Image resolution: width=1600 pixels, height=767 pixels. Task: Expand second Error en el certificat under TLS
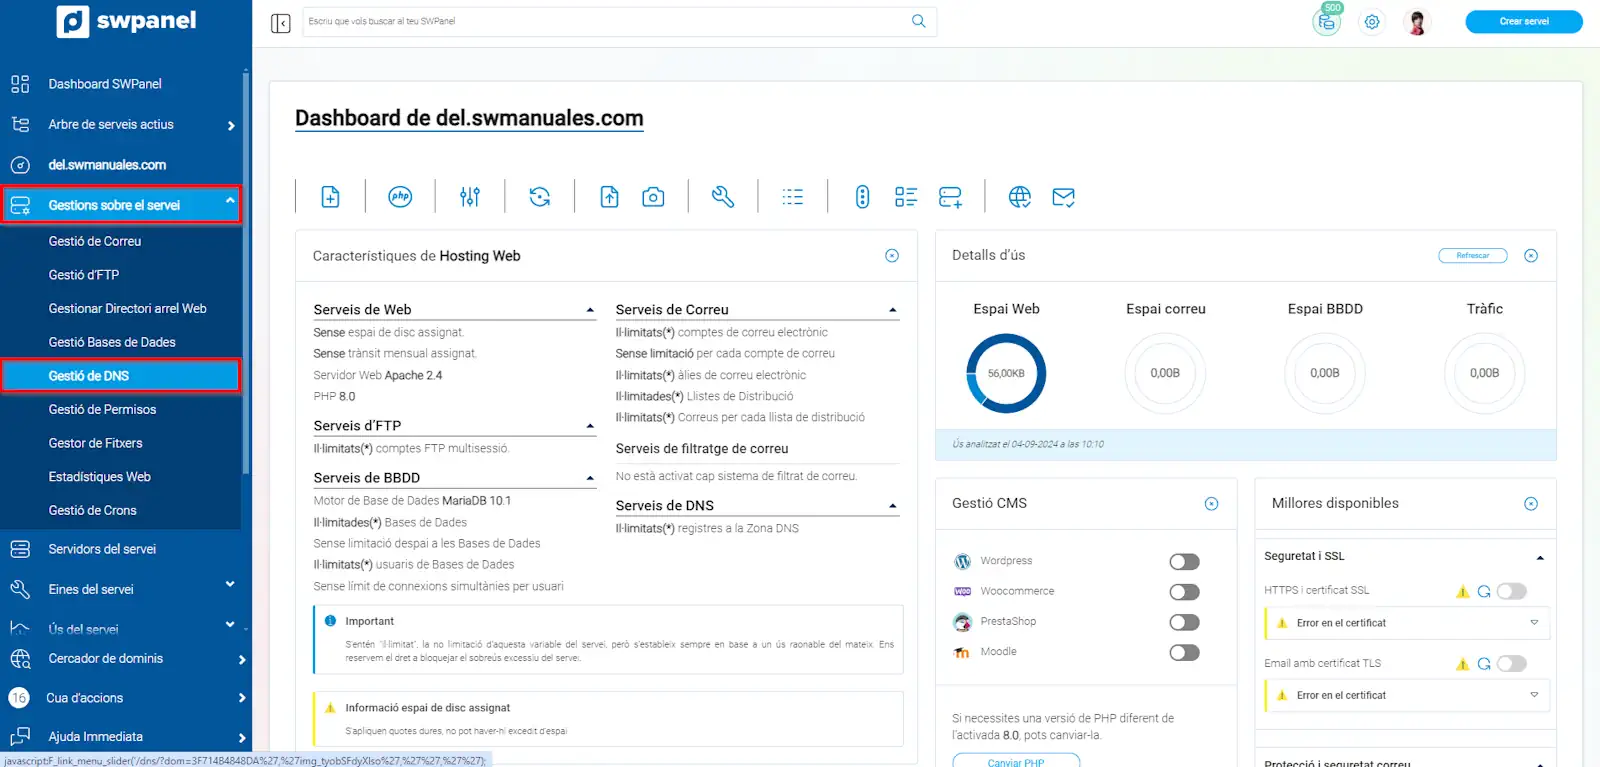coord(1534,694)
